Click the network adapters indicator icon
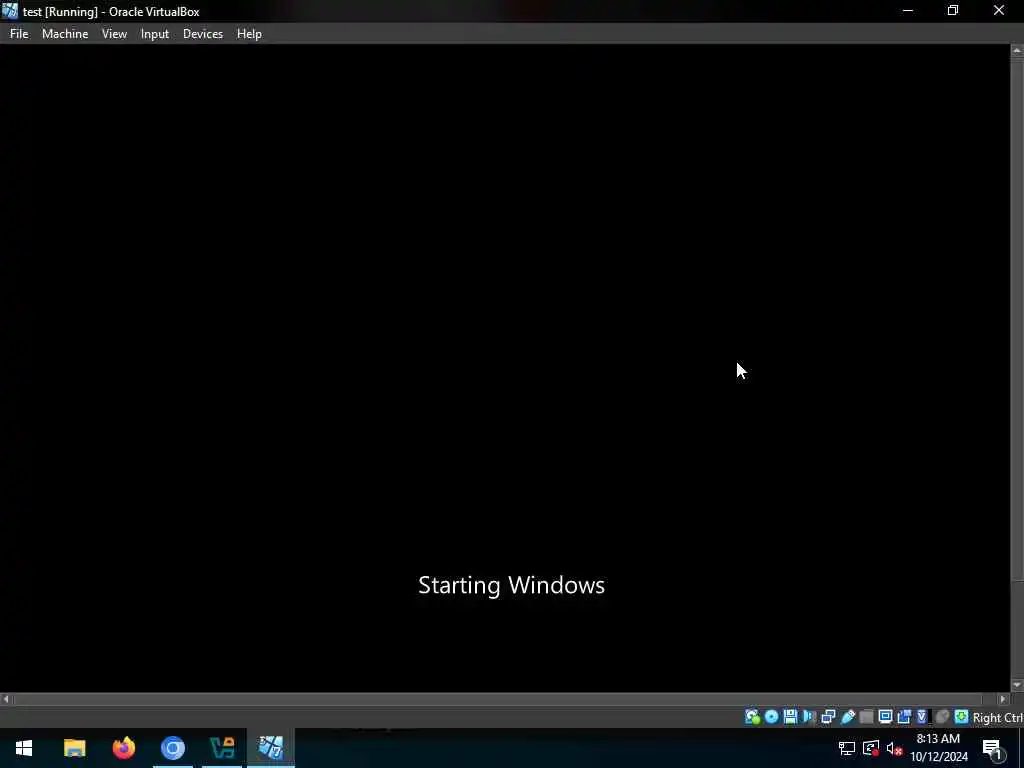This screenshot has height=768, width=1024. coord(828,717)
